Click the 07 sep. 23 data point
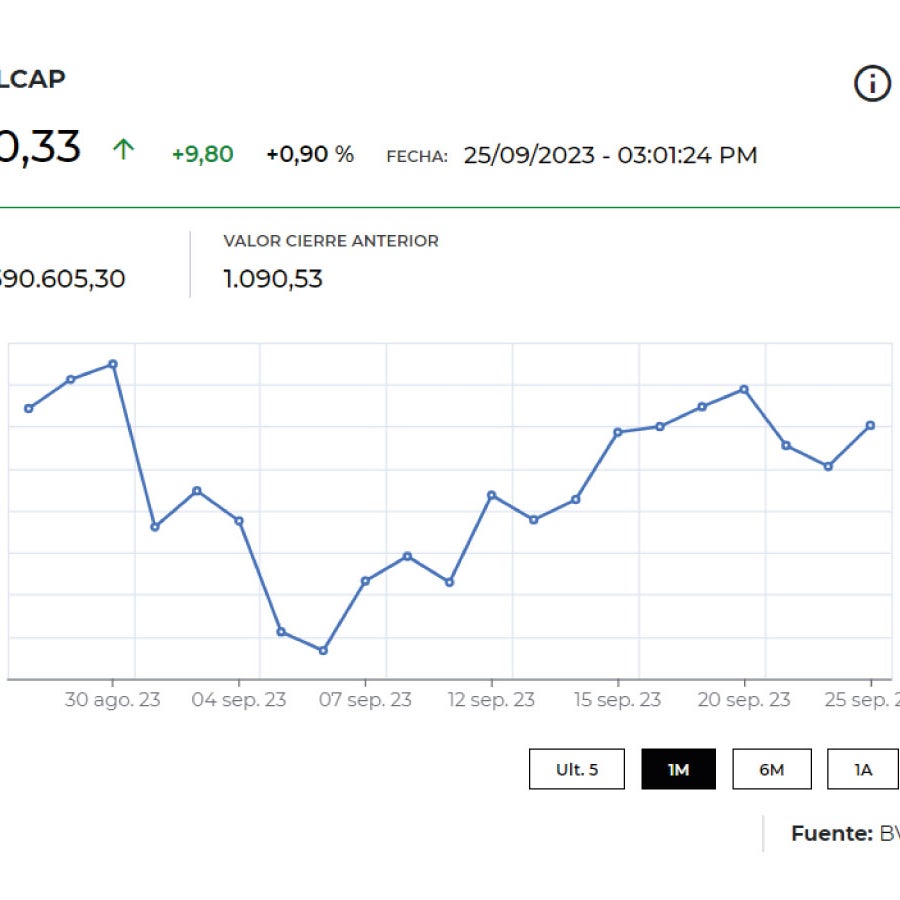Image resolution: width=900 pixels, height=900 pixels. click(x=365, y=581)
